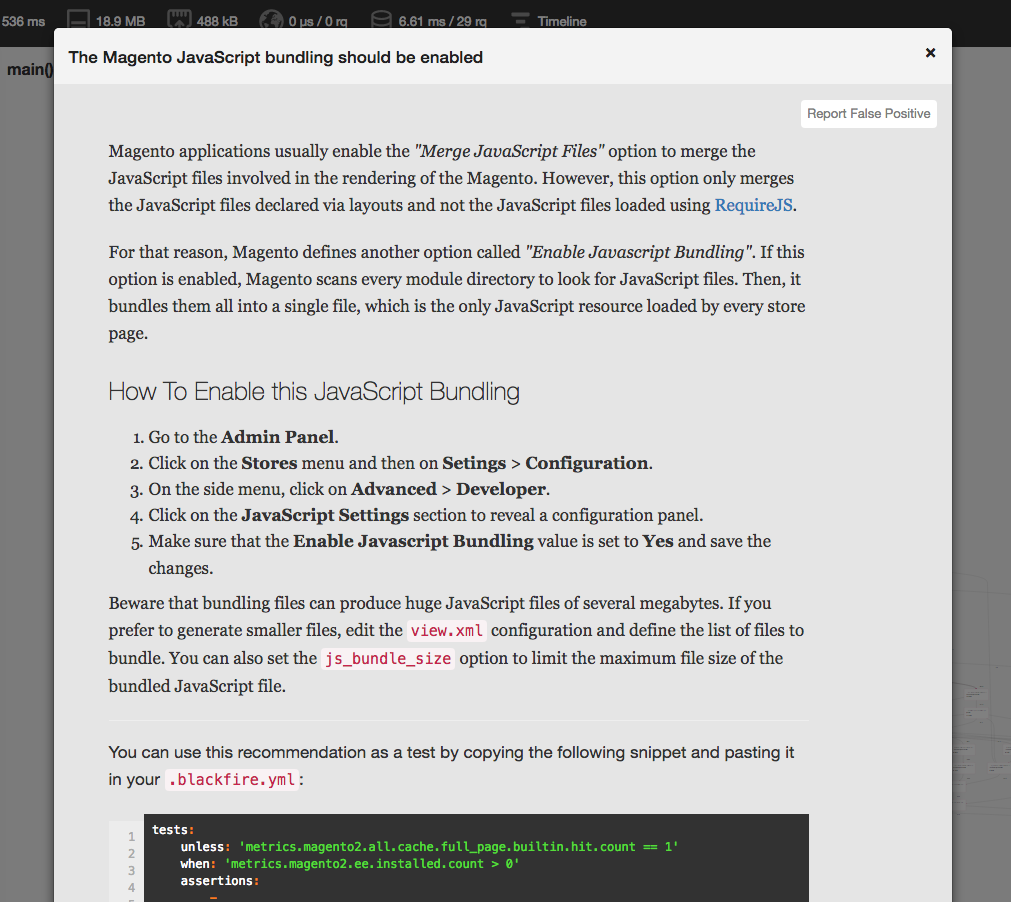The width and height of the screenshot is (1011, 902).
Task: Click the 'when:' code line with ee.installed metric
Action: click(x=349, y=863)
